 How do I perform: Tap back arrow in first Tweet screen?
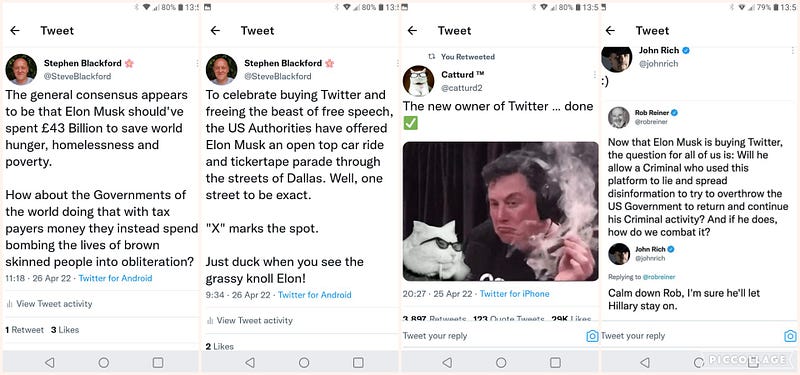(15, 31)
